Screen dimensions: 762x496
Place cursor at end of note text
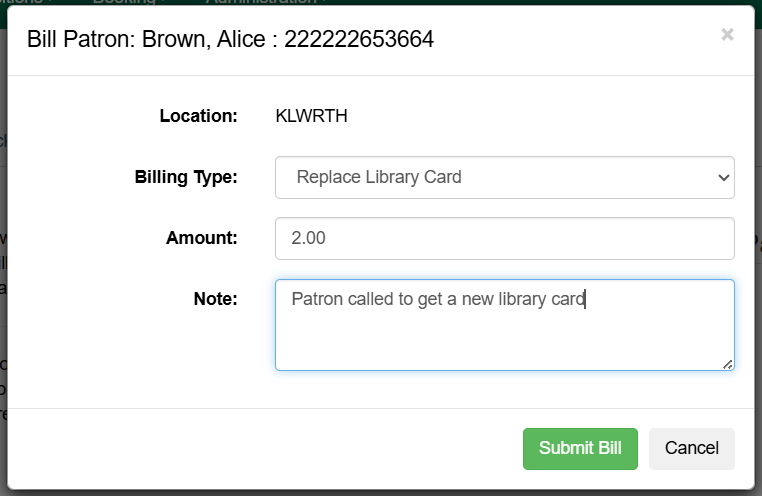(585, 298)
